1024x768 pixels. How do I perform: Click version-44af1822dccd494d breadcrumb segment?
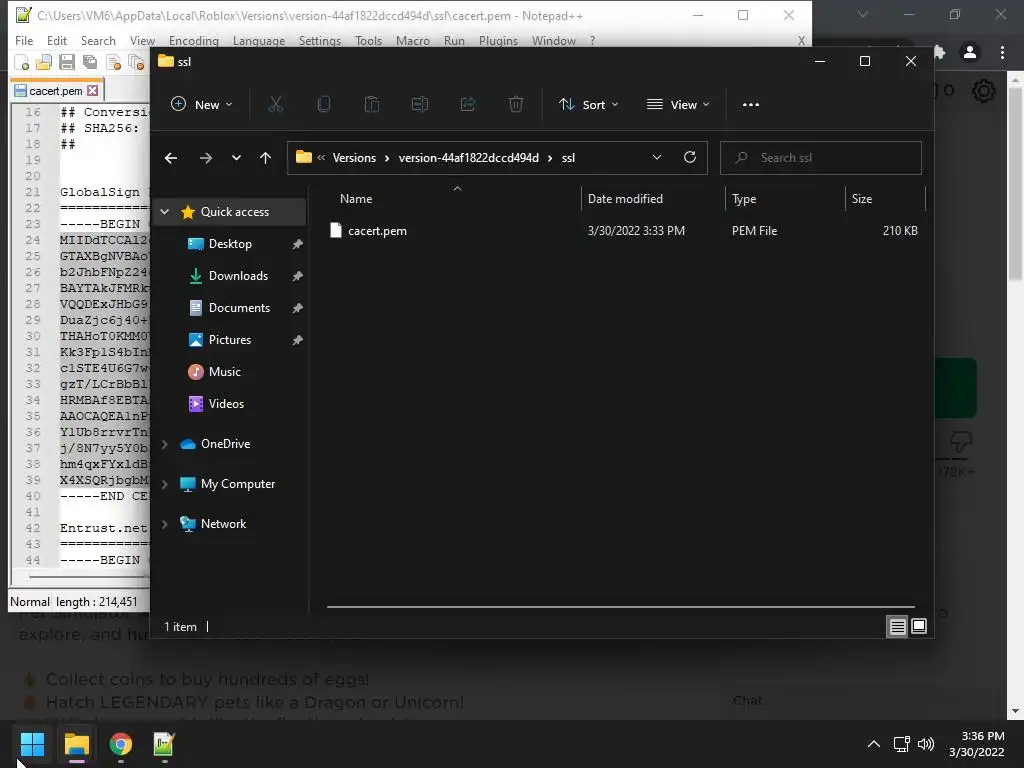click(469, 158)
